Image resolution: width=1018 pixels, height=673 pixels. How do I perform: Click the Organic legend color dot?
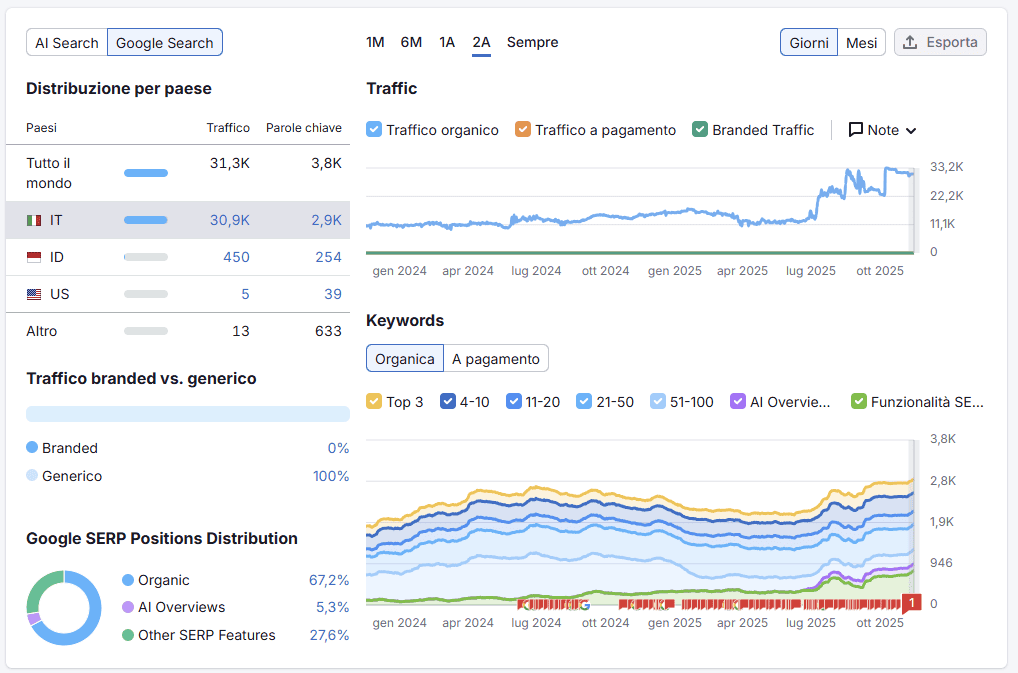click(x=128, y=580)
